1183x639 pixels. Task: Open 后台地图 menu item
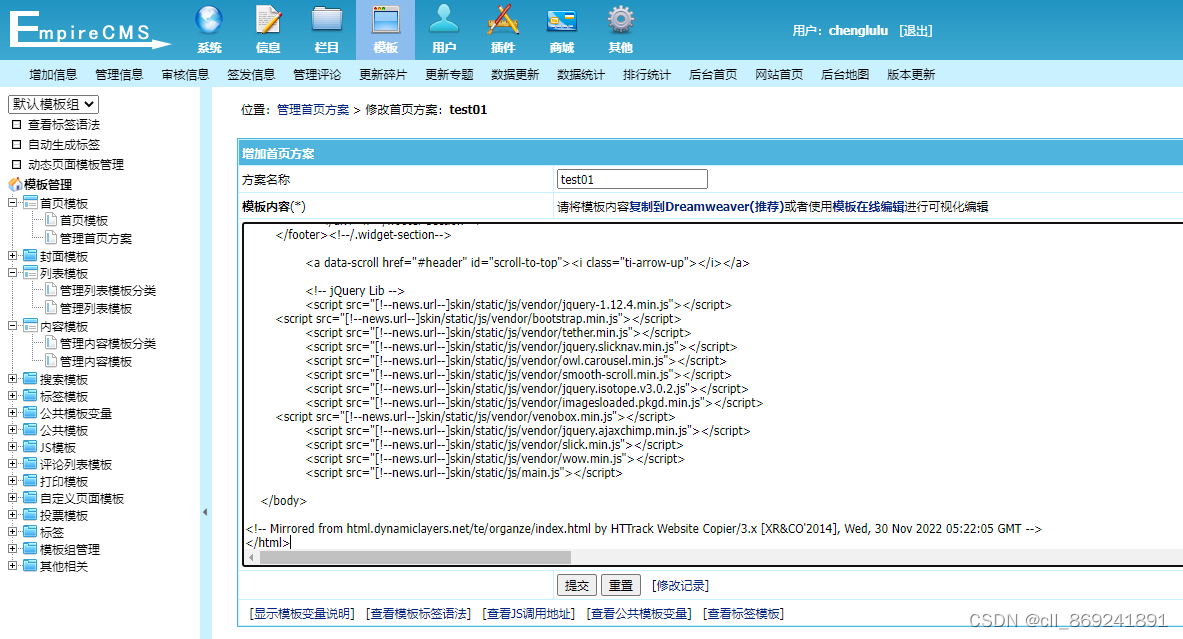pyautogui.click(x=845, y=75)
